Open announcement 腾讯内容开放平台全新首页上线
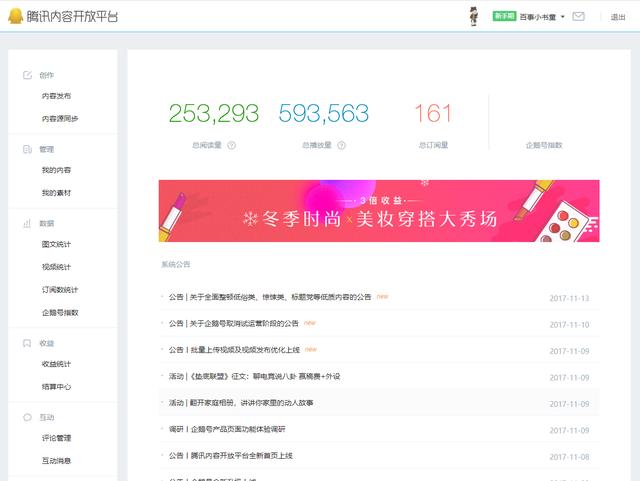Image resolution: width=640 pixels, height=481 pixels. (x=231, y=456)
